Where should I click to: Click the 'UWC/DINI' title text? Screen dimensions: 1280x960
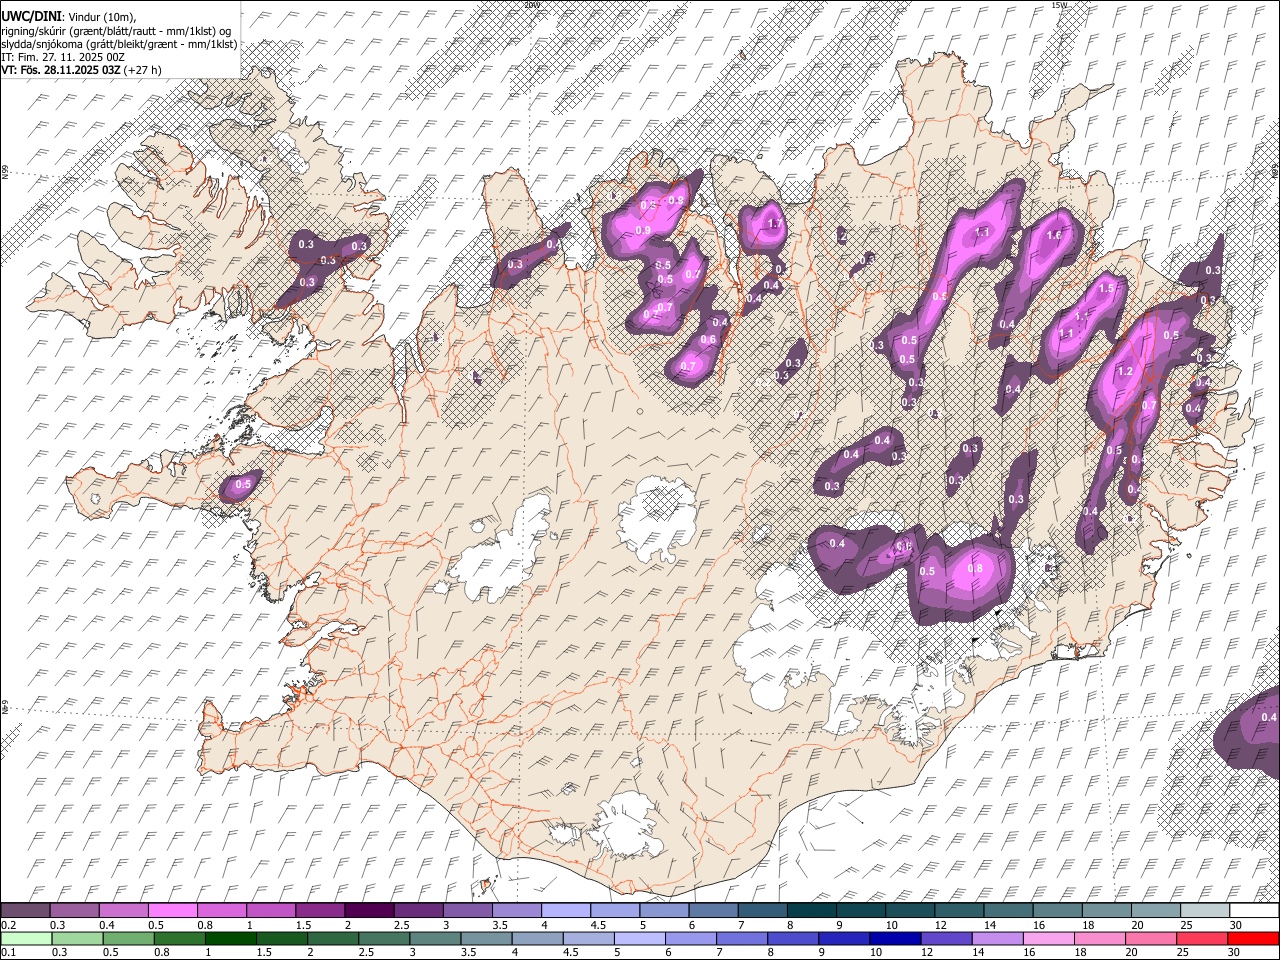(x=31, y=17)
